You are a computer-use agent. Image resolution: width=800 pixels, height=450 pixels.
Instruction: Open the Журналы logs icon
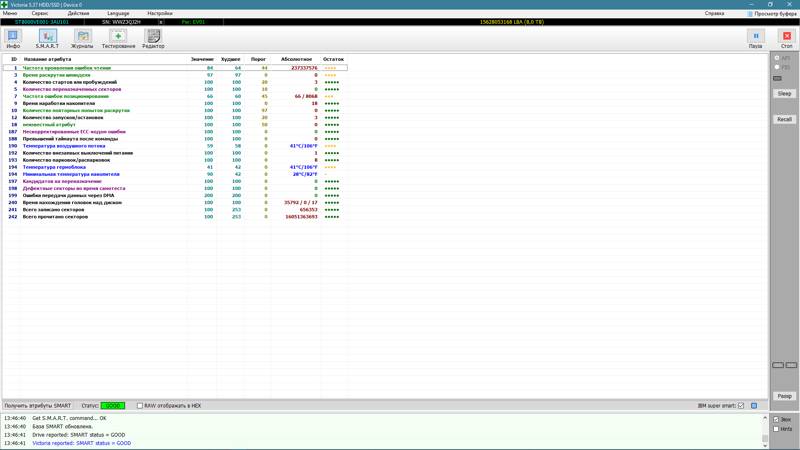pyautogui.click(x=82, y=38)
